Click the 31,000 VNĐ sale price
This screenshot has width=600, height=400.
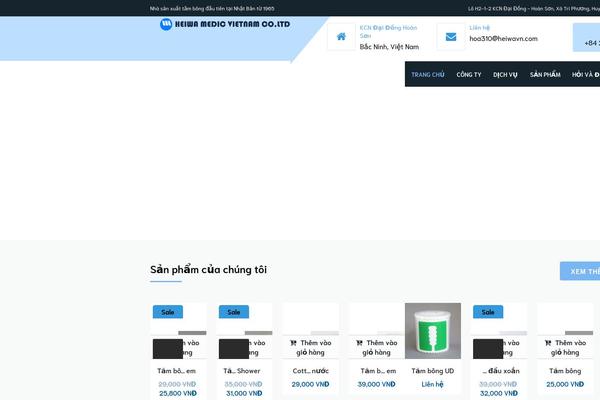click(244, 393)
